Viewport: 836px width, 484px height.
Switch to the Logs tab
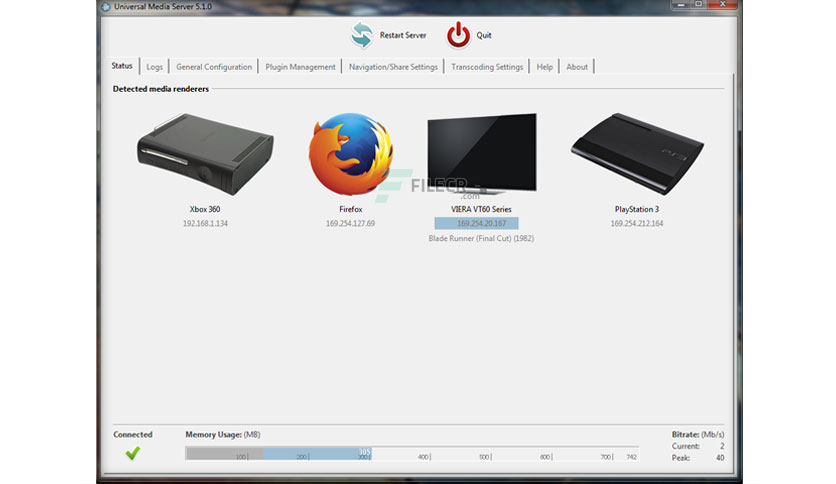click(155, 67)
